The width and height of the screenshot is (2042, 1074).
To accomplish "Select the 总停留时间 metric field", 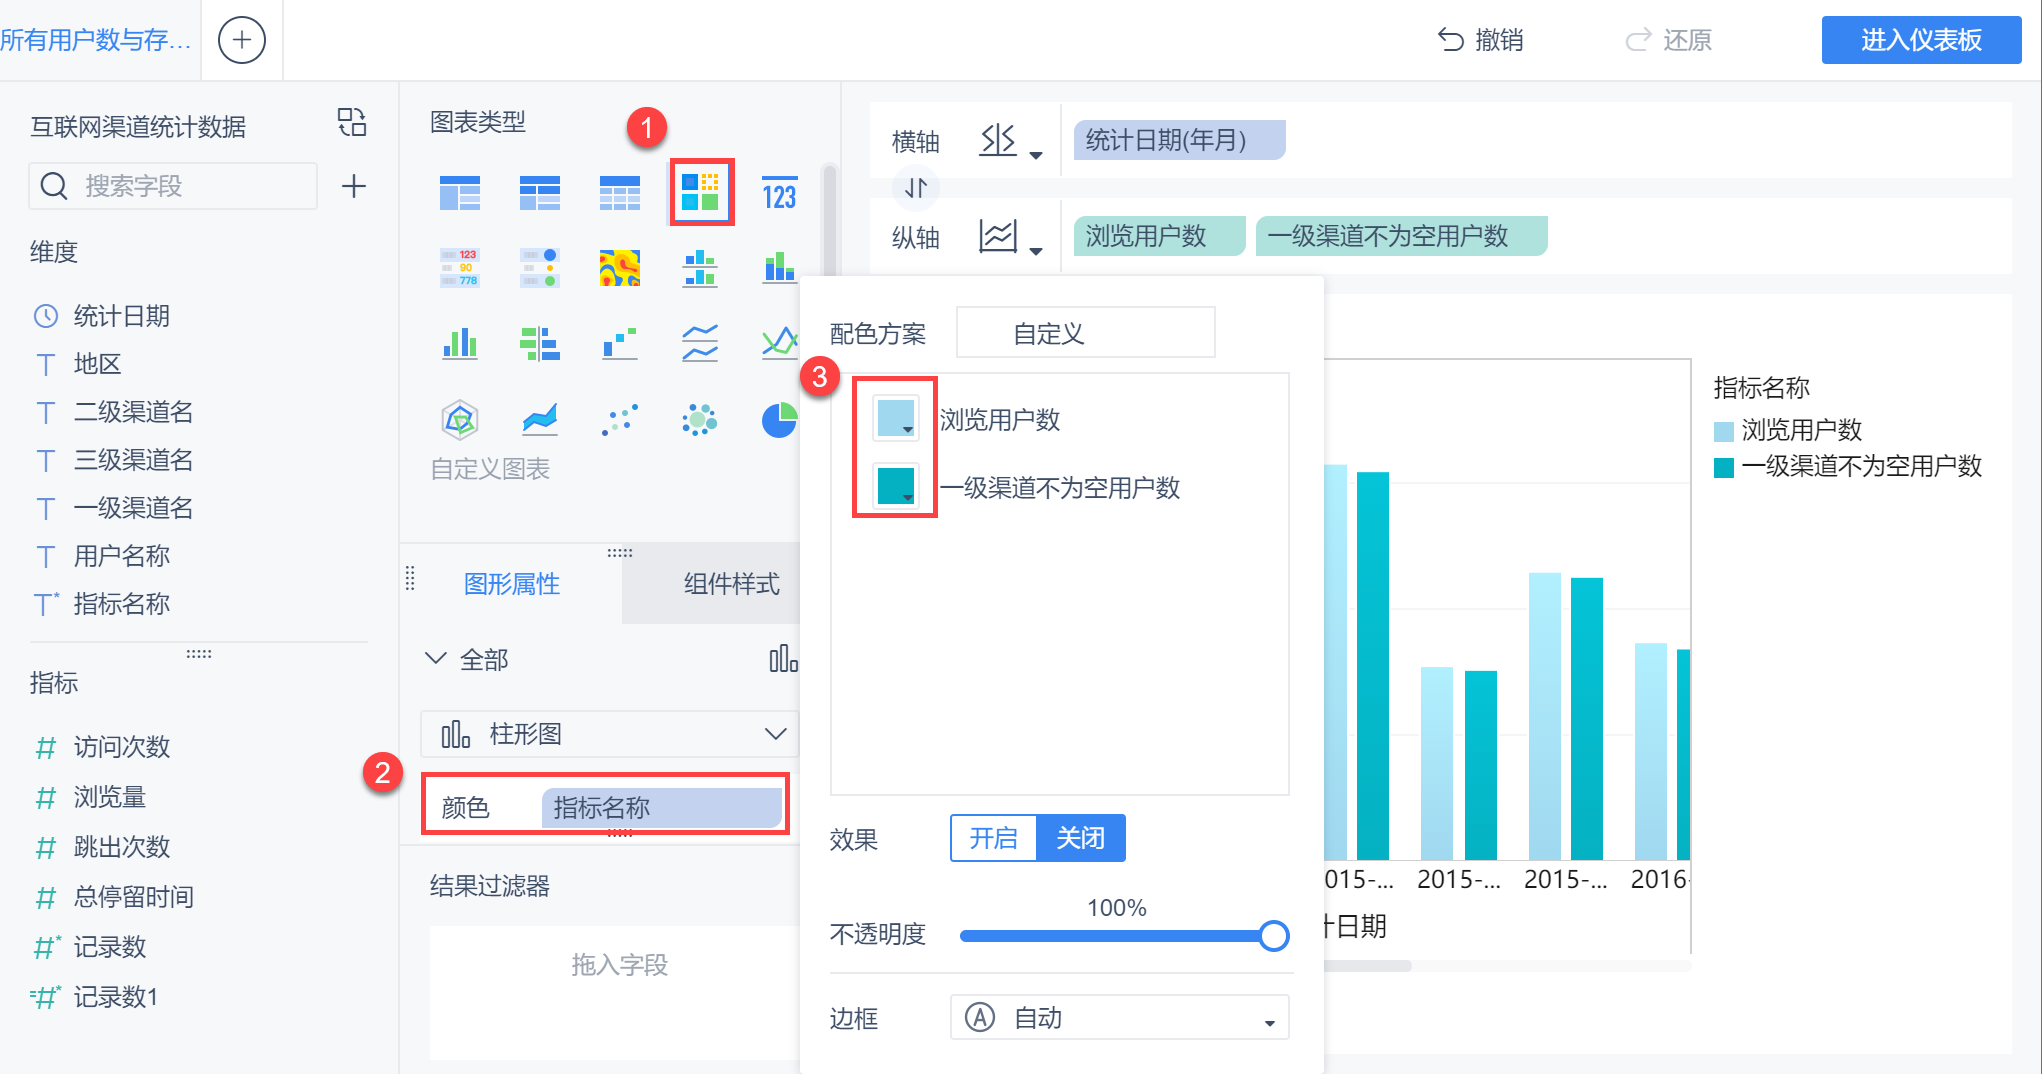I will 134,897.
